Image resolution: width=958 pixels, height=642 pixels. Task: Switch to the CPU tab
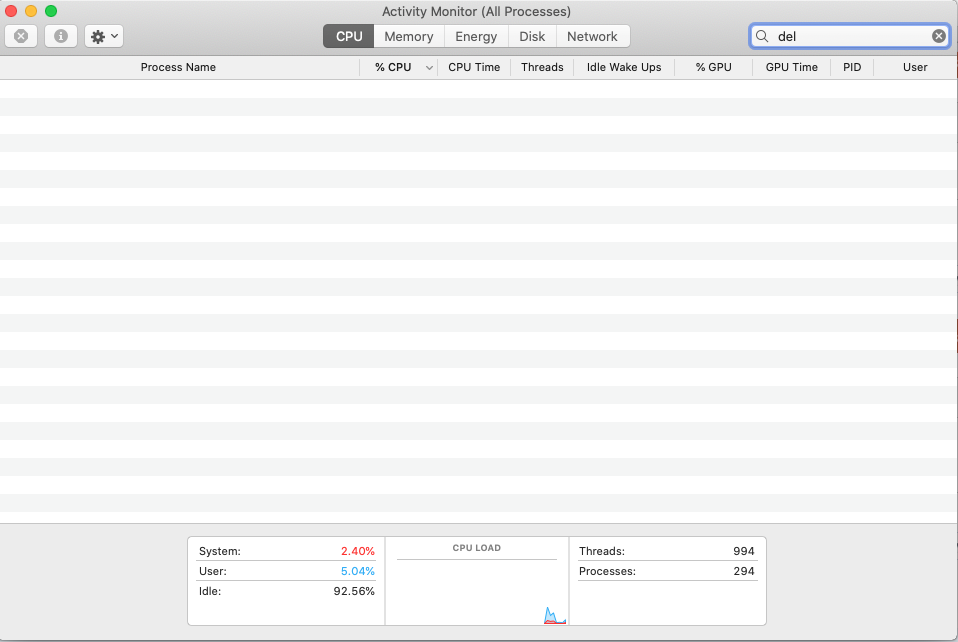pyautogui.click(x=349, y=36)
